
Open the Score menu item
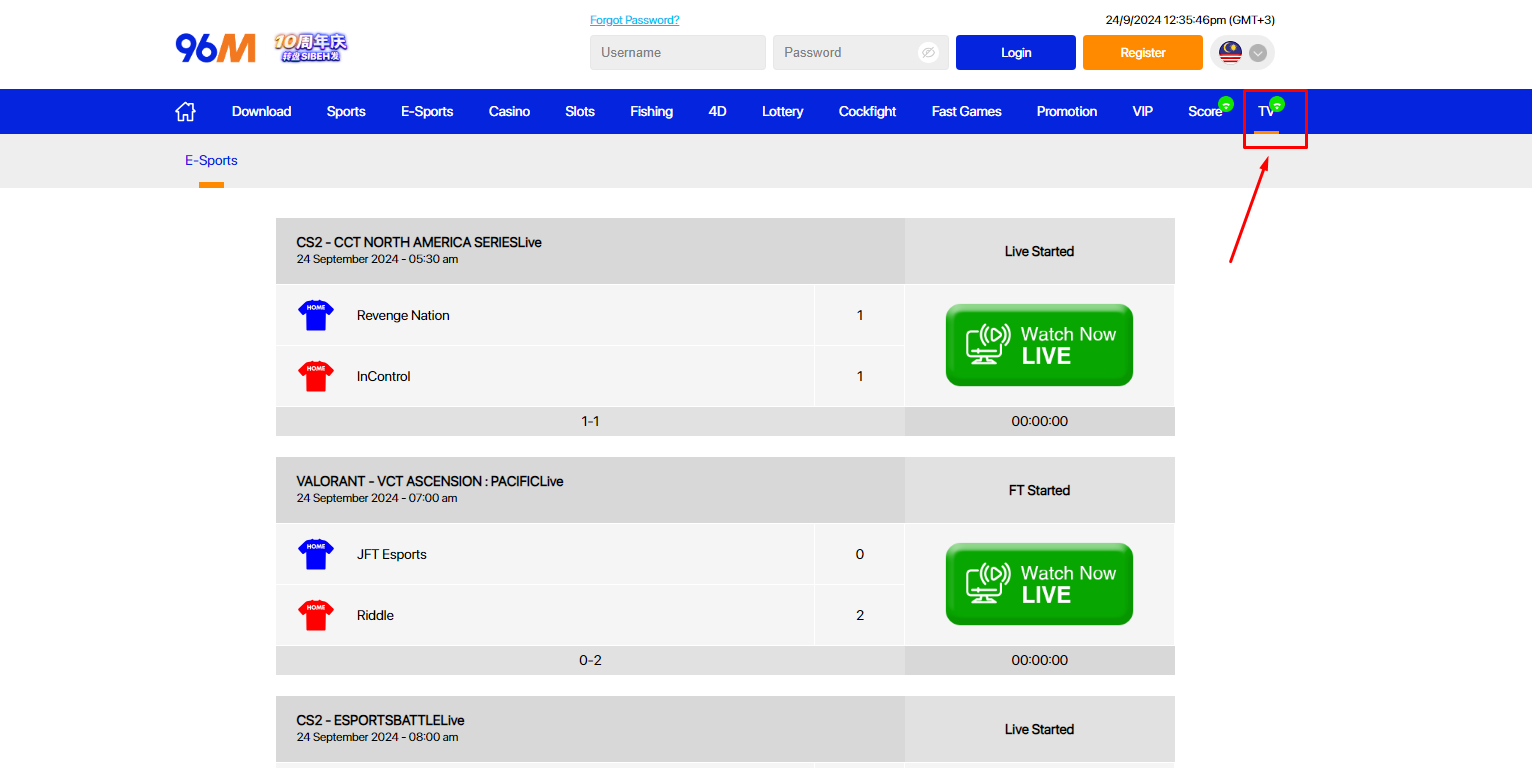click(x=1205, y=112)
